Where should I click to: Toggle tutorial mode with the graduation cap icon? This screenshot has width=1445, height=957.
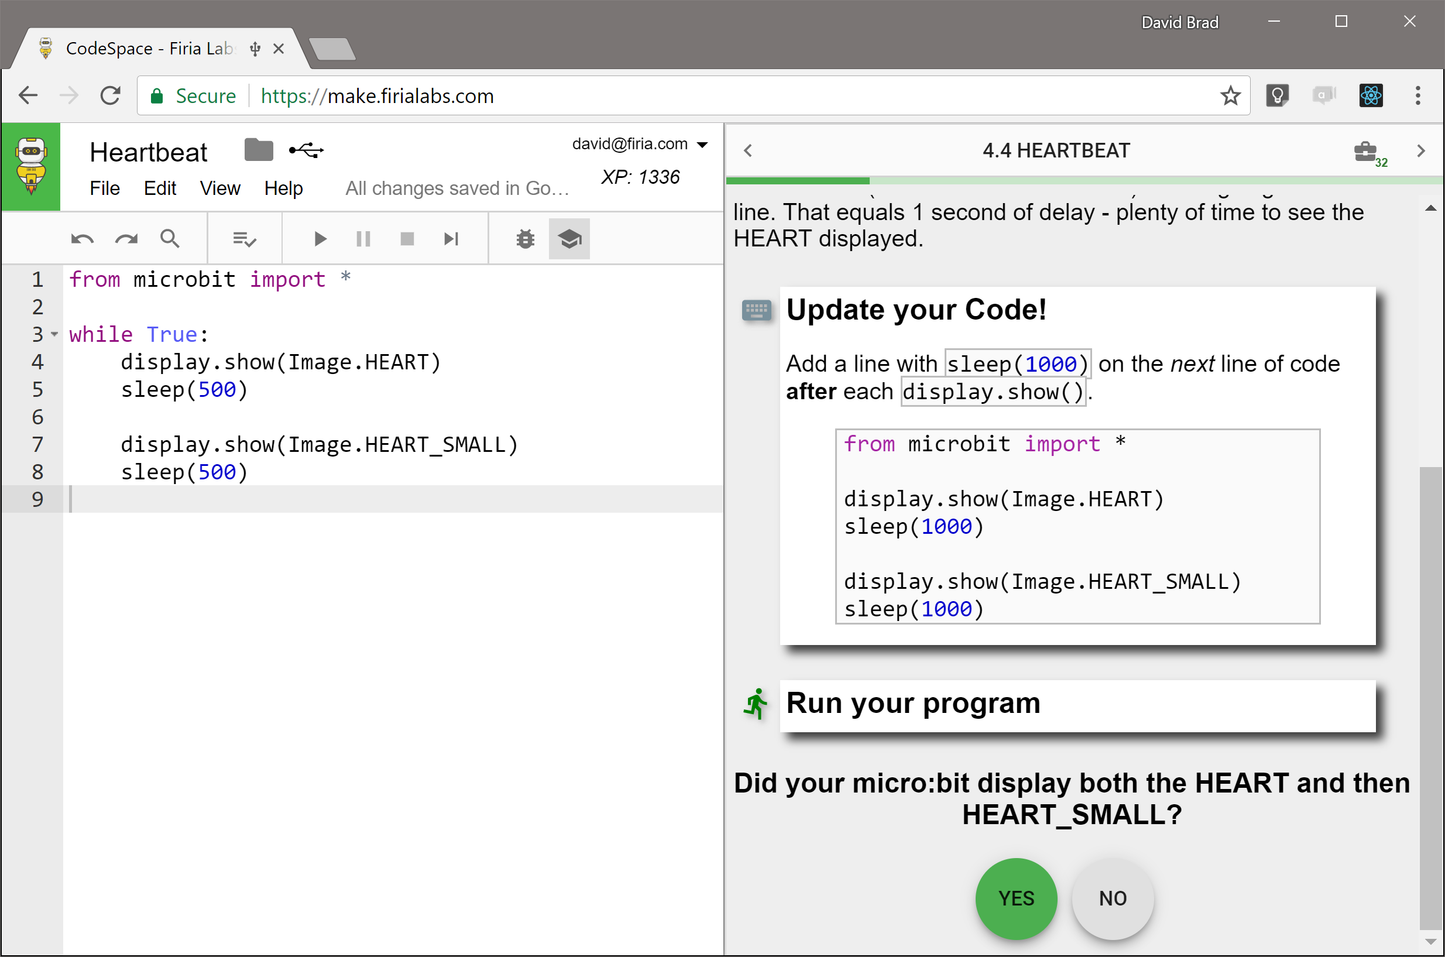click(x=569, y=238)
